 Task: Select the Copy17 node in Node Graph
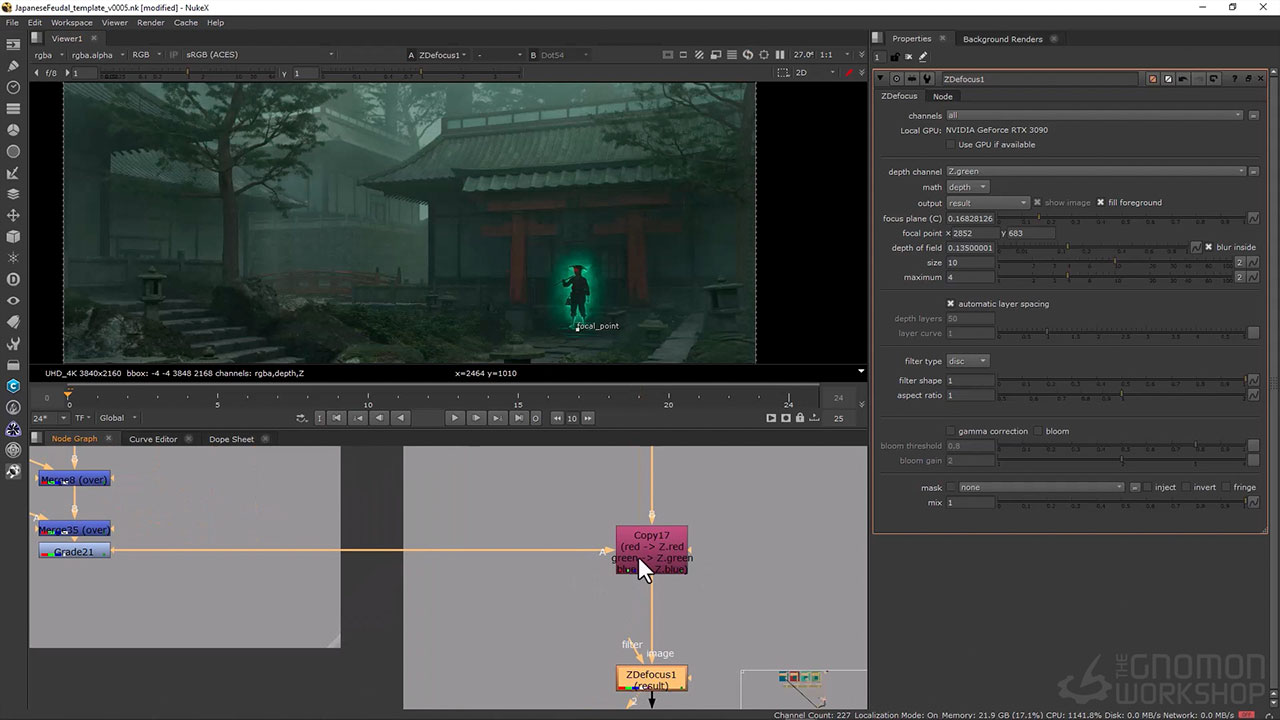[x=652, y=537]
